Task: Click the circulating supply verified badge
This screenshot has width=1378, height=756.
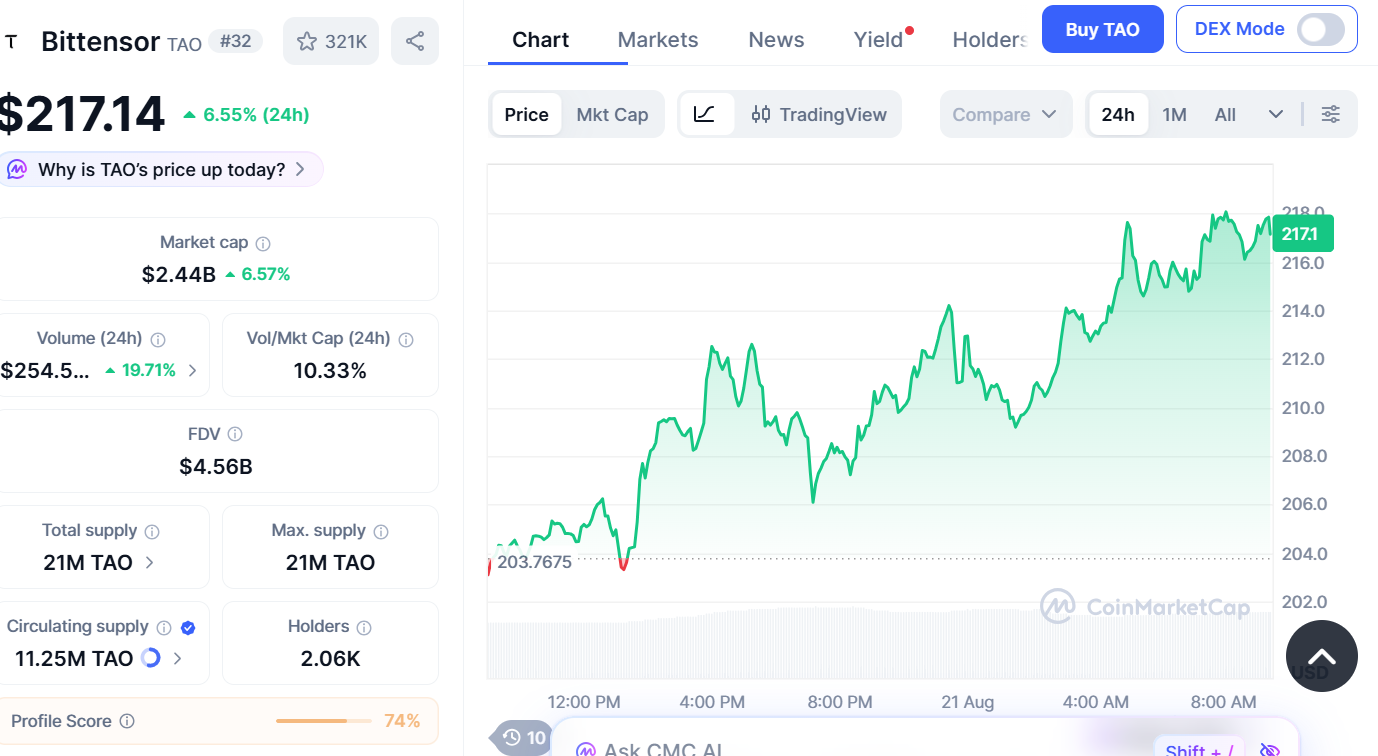Action: tap(188, 628)
